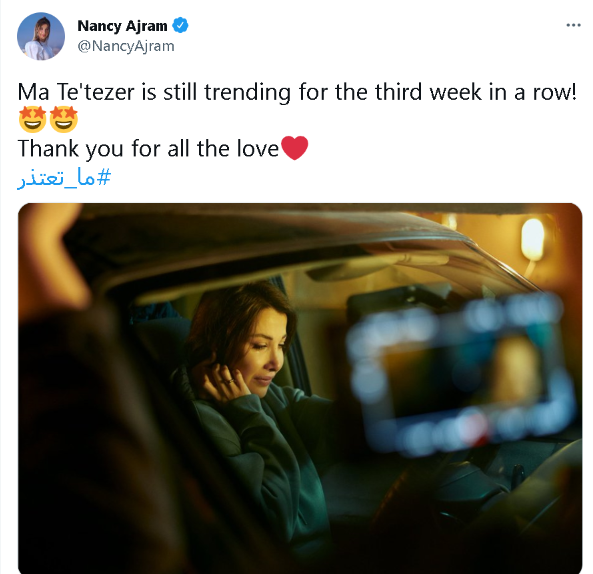Open the @NancyAjram handle link

[126, 46]
